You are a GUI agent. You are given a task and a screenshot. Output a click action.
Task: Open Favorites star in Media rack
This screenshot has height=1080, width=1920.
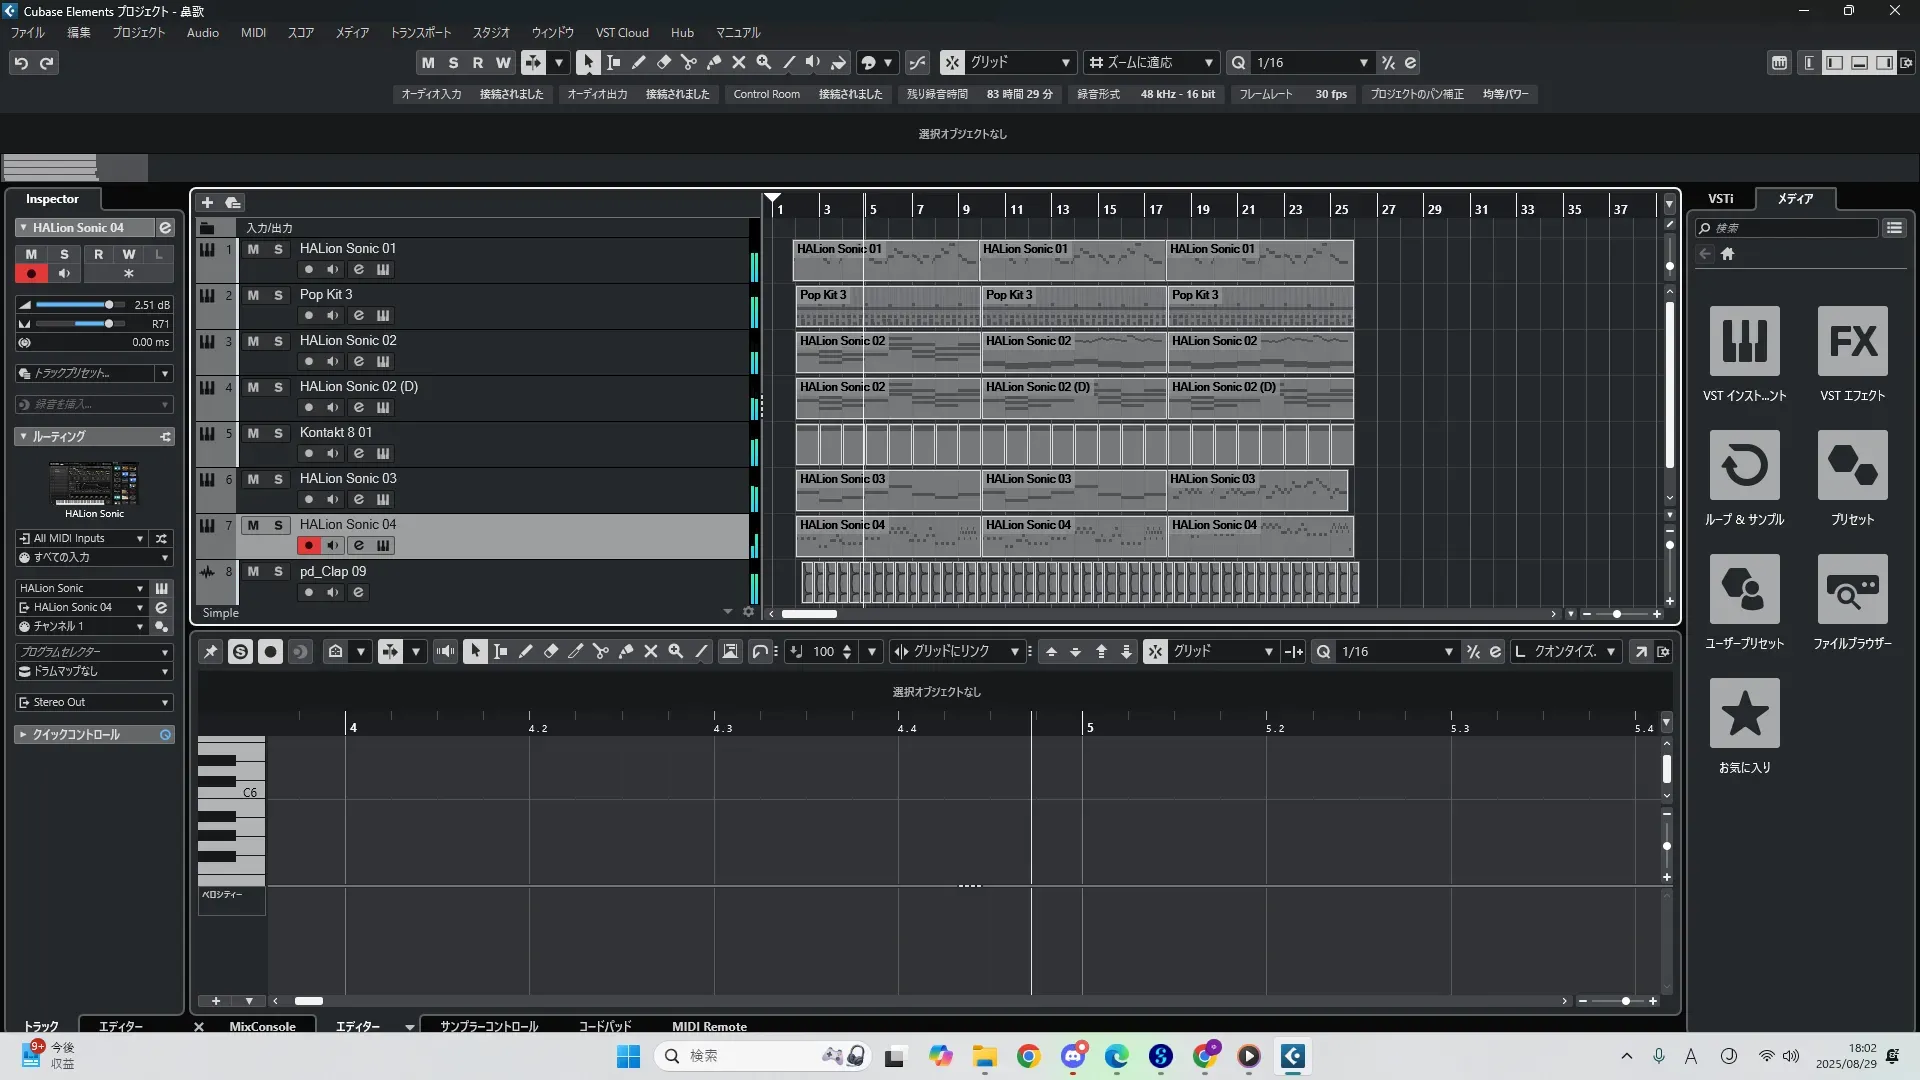click(x=1744, y=714)
